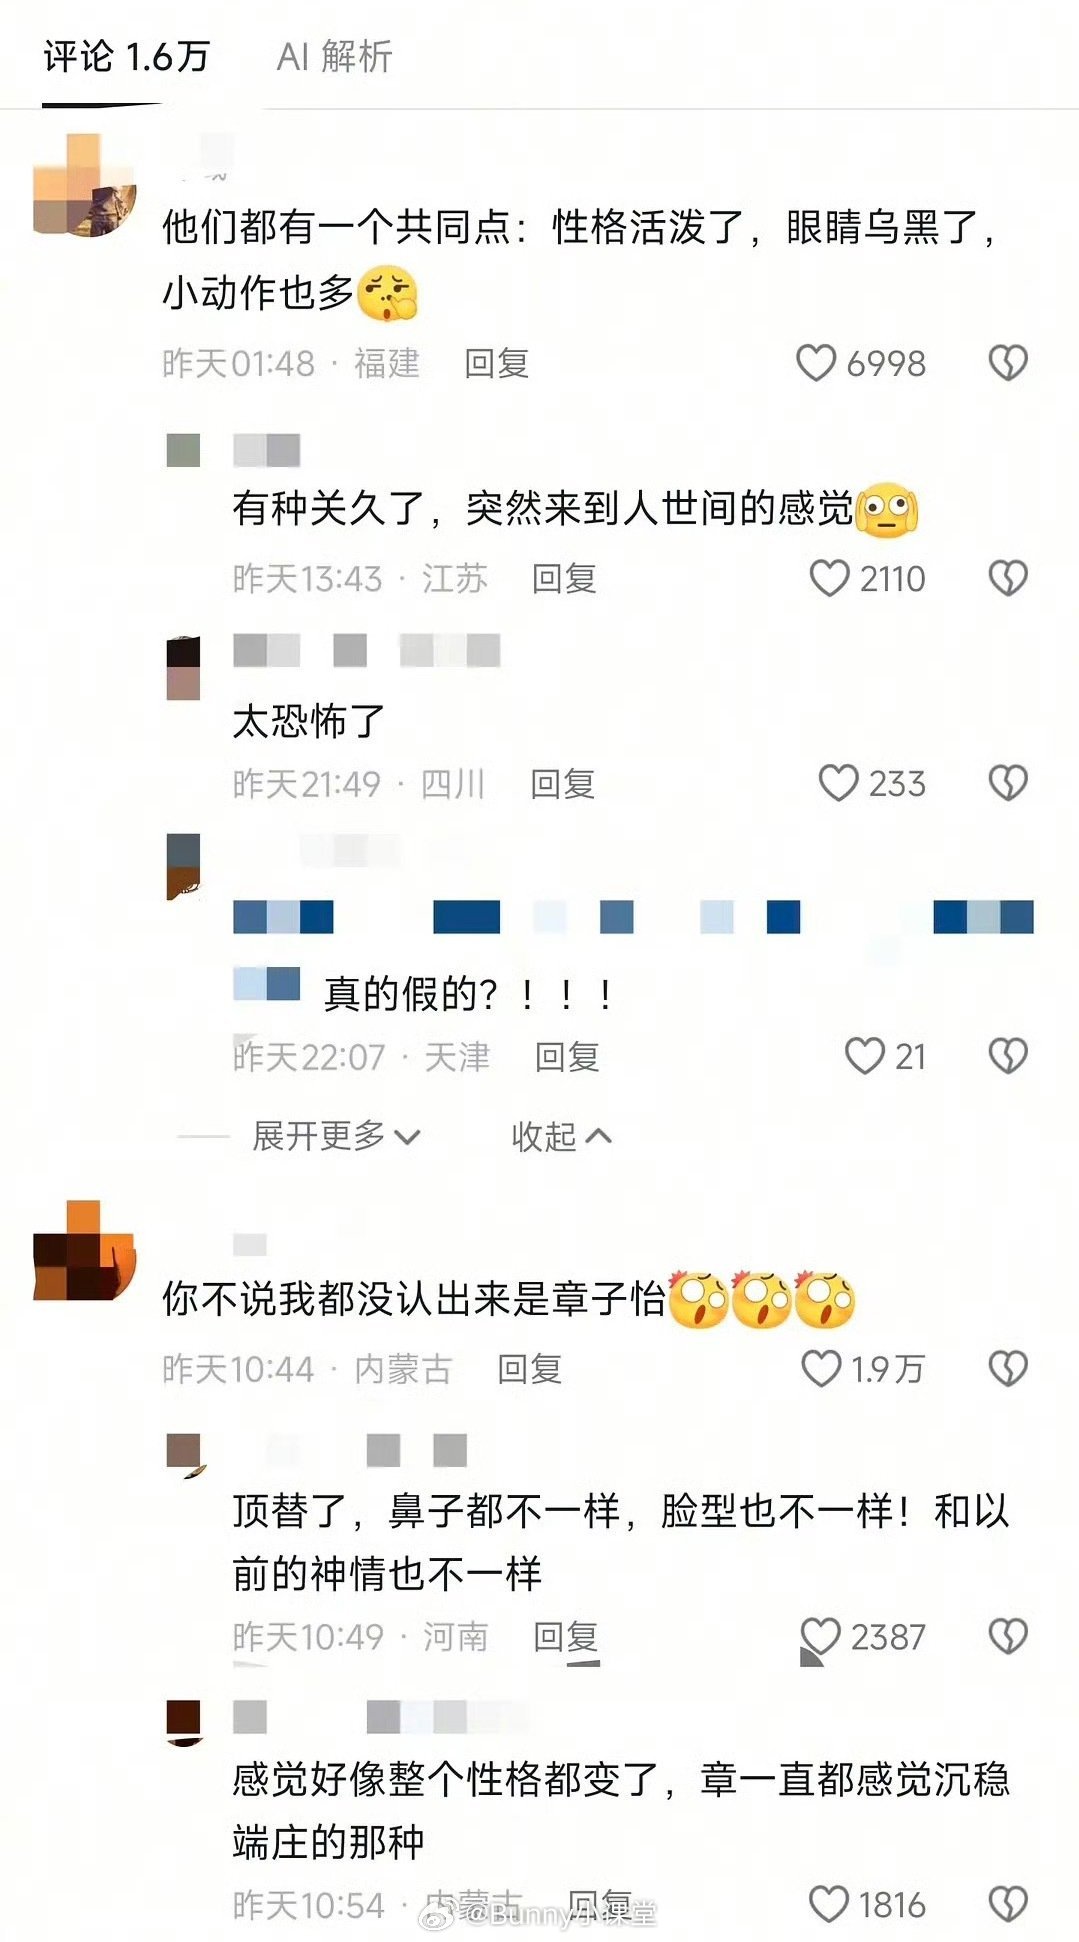Reply to the 太恐怖了 comment
The height and width of the screenshot is (1942, 1079).
click(x=563, y=783)
